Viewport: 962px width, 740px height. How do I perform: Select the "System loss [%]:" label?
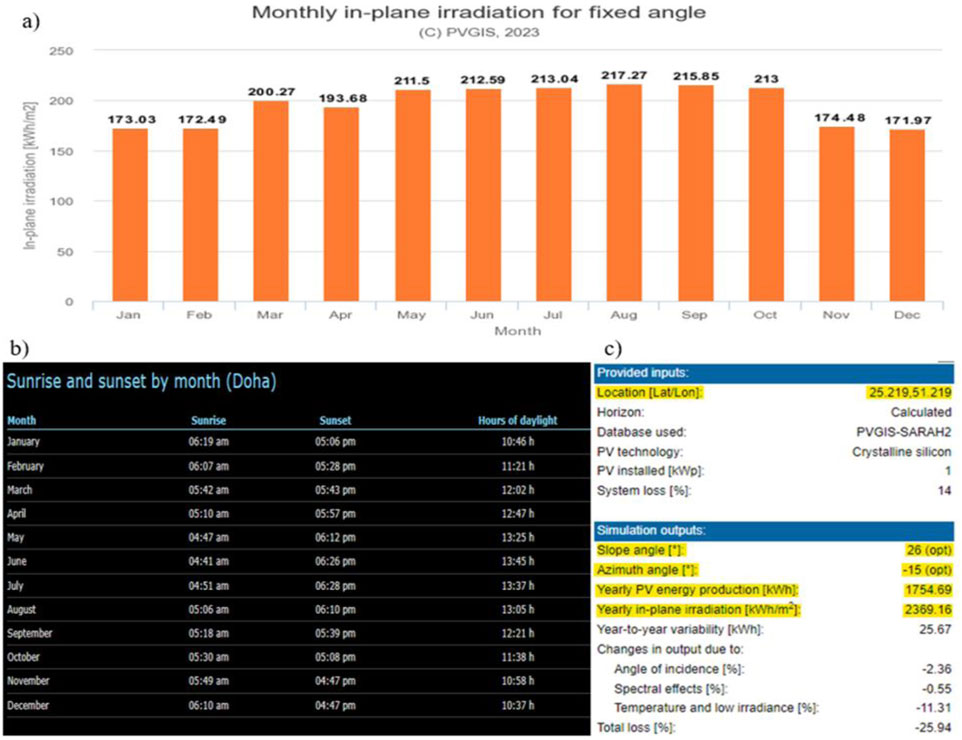click(644, 491)
